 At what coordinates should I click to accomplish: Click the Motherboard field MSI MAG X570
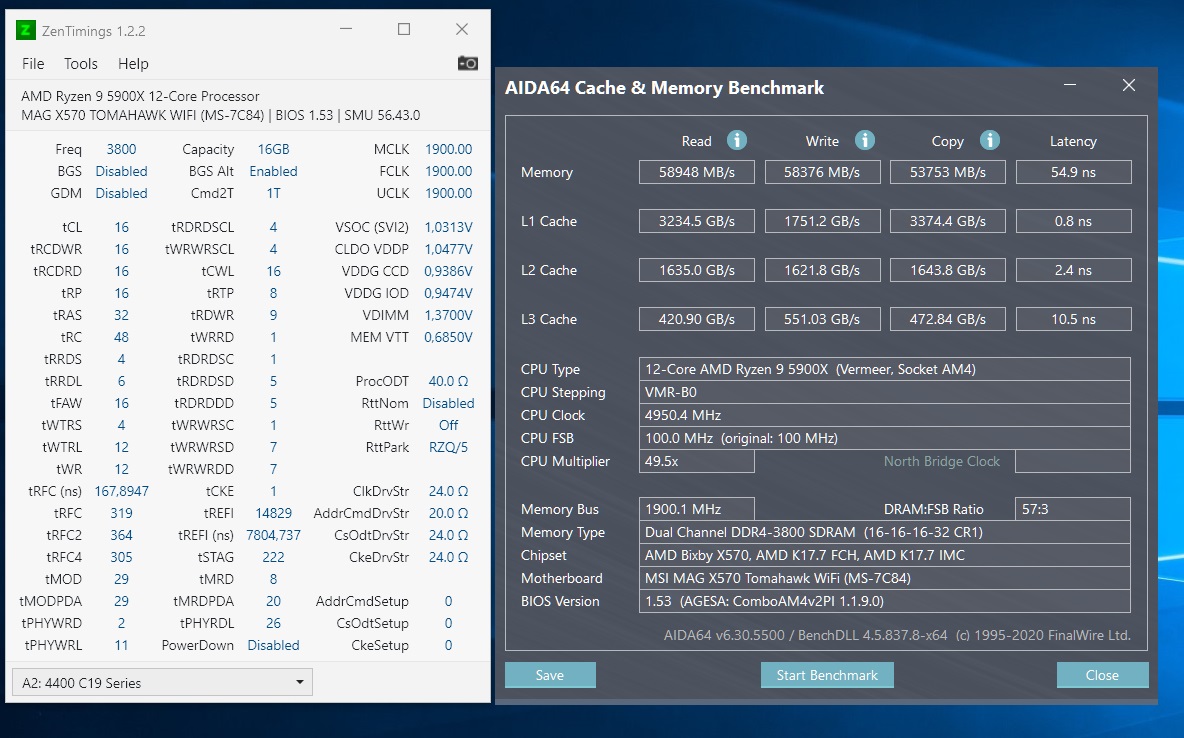(884, 579)
